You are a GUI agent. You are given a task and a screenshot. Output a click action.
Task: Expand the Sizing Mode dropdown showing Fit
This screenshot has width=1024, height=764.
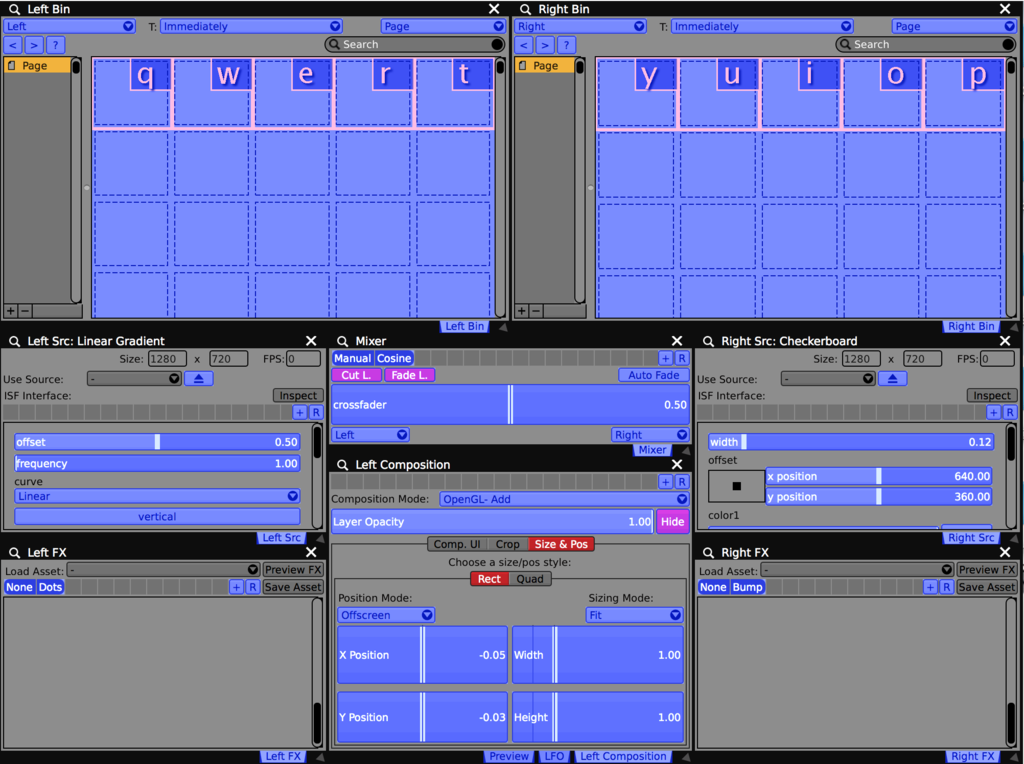[634, 615]
